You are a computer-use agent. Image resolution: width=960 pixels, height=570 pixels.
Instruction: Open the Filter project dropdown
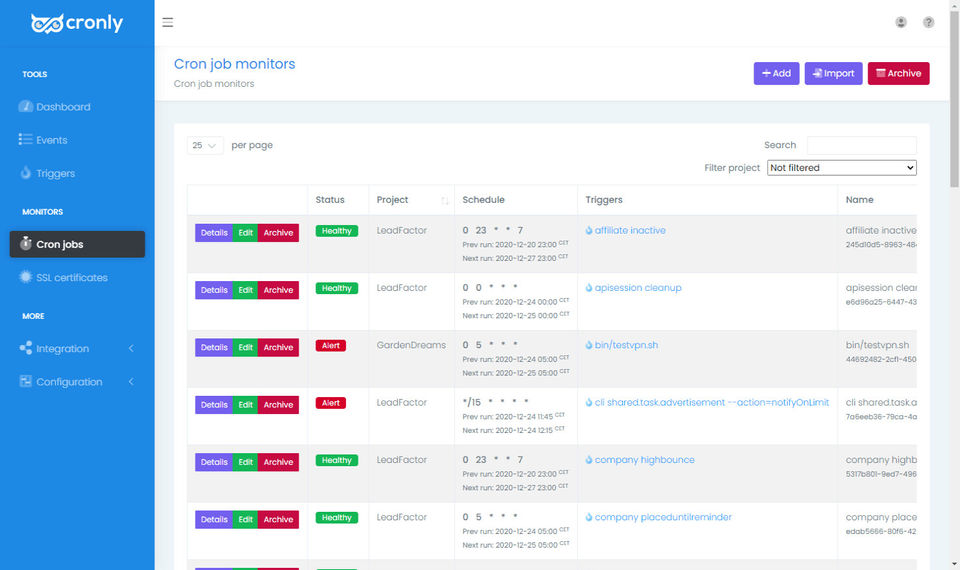pyautogui.click(x=841, y=168)
